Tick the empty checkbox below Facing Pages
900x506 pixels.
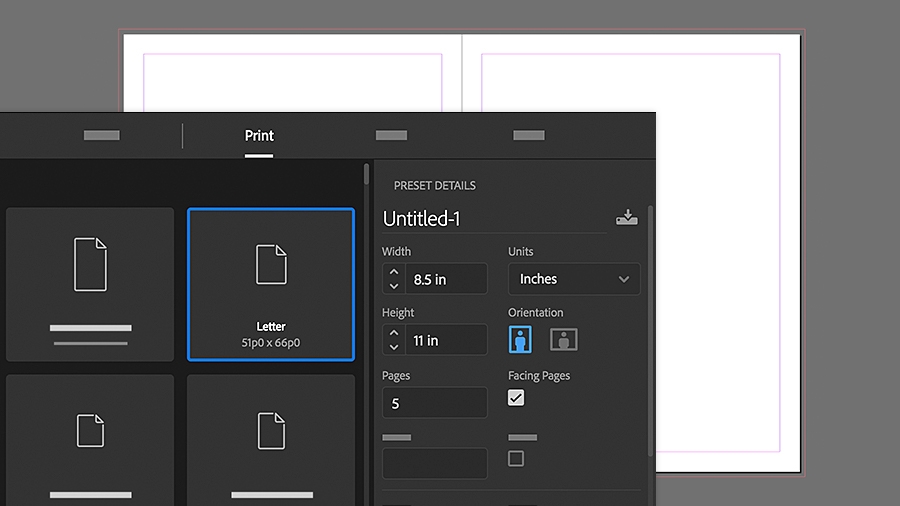(516, 458)
